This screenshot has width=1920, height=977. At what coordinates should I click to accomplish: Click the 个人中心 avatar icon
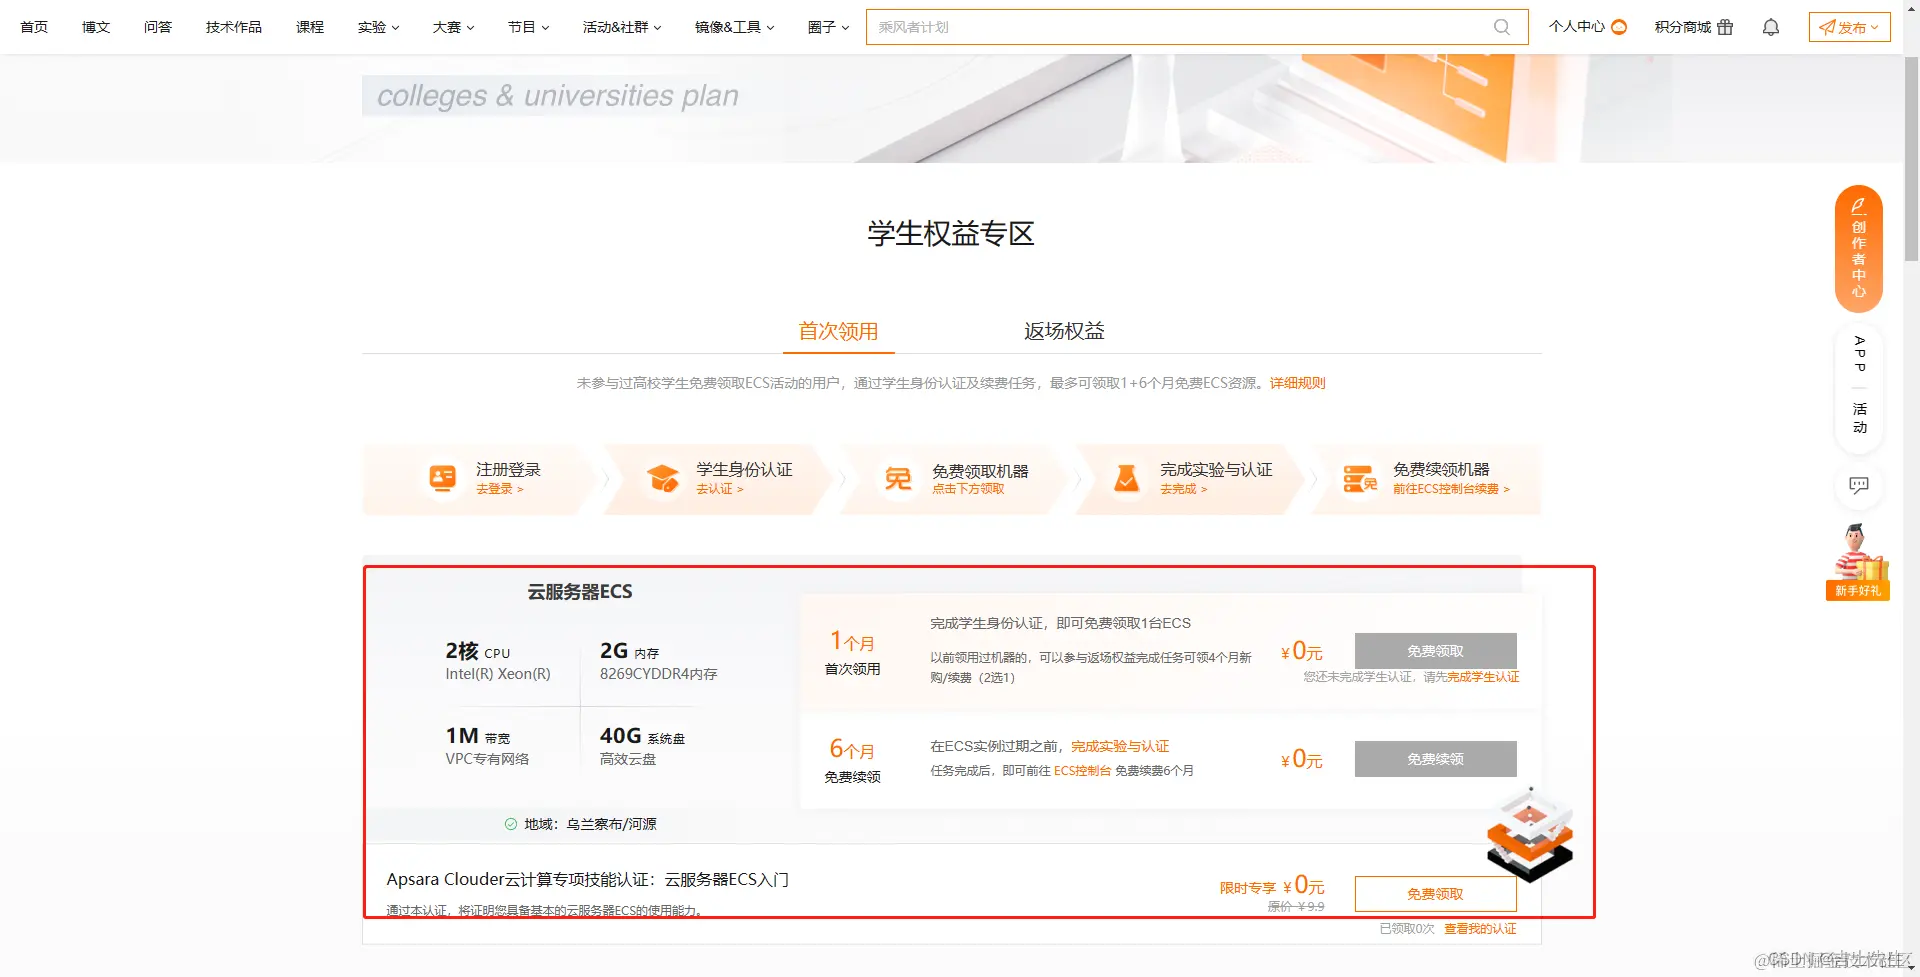pos(1620,27)
